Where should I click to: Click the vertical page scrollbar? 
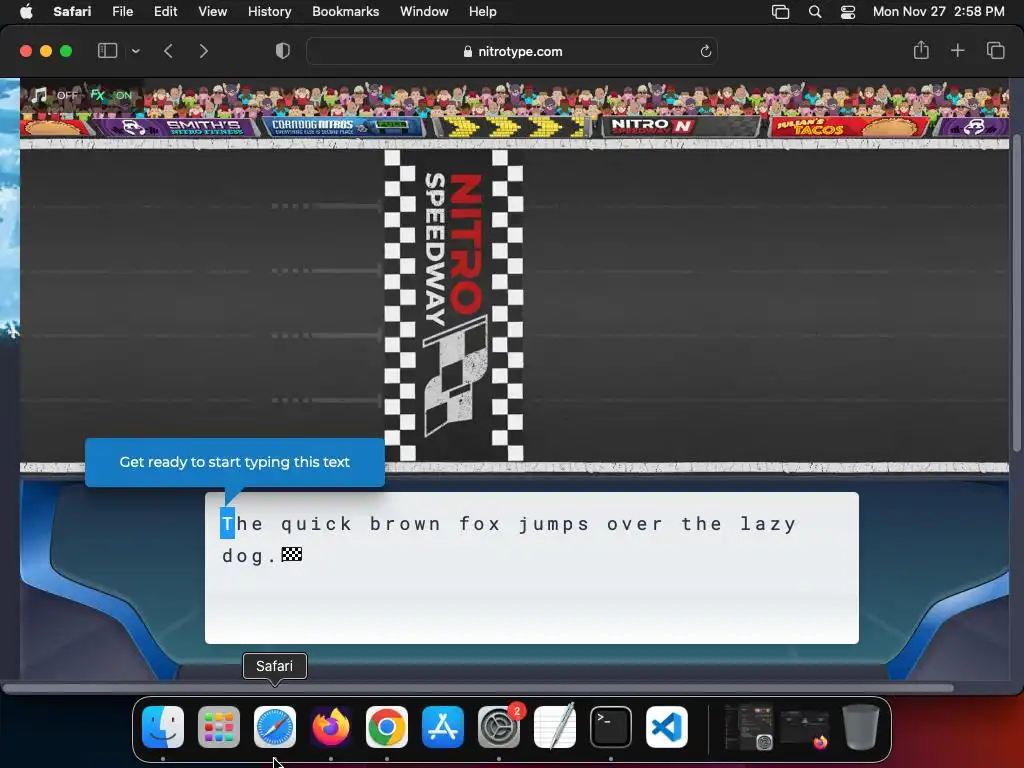[x=1016, y=293]
